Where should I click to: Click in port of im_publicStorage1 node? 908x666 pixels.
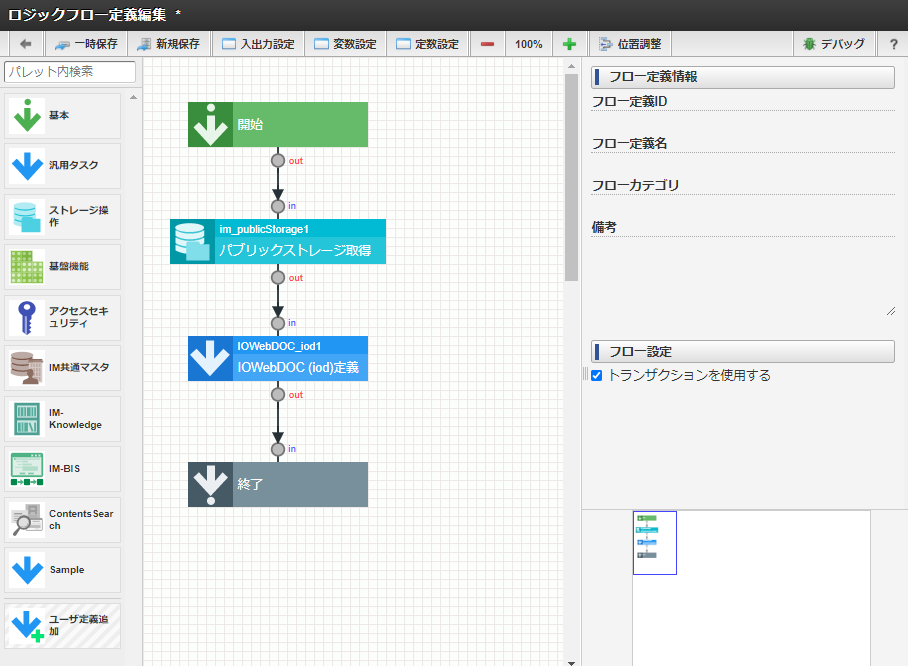278,206
